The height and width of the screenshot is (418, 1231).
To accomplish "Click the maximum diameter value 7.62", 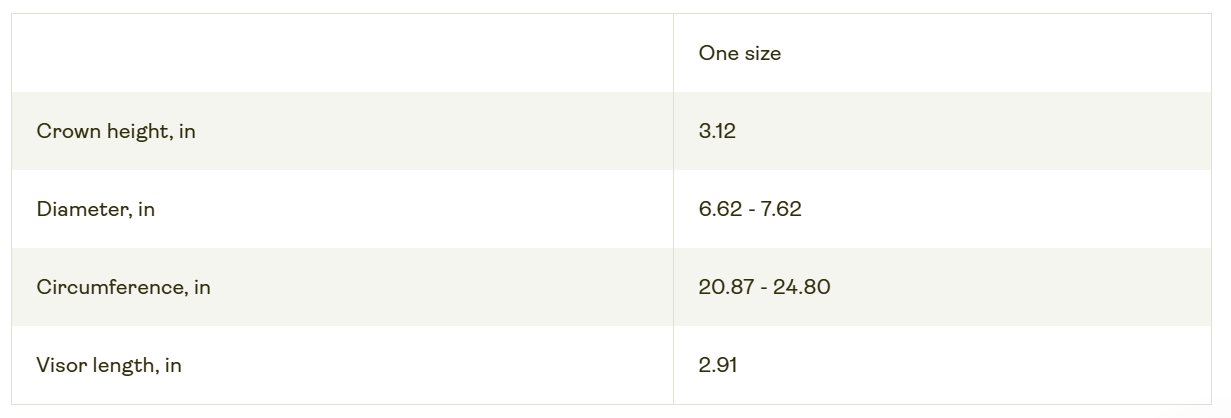I will pos(780,209).
